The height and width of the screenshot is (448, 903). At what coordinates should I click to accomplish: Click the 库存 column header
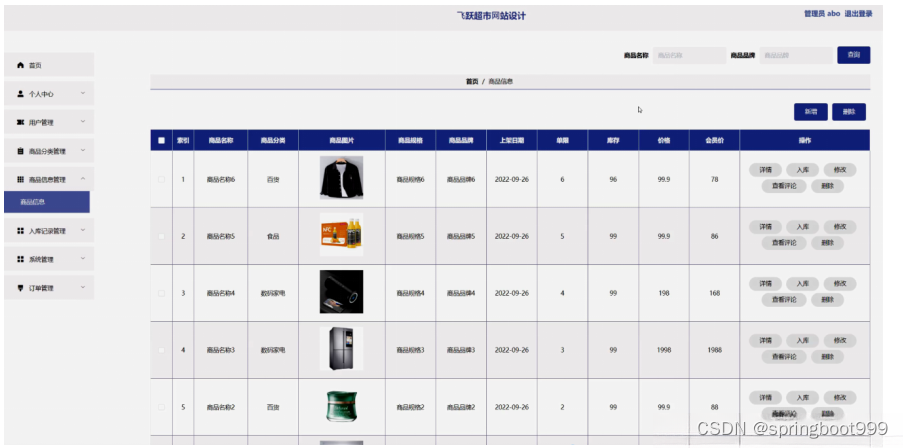(x=613, y=140)
